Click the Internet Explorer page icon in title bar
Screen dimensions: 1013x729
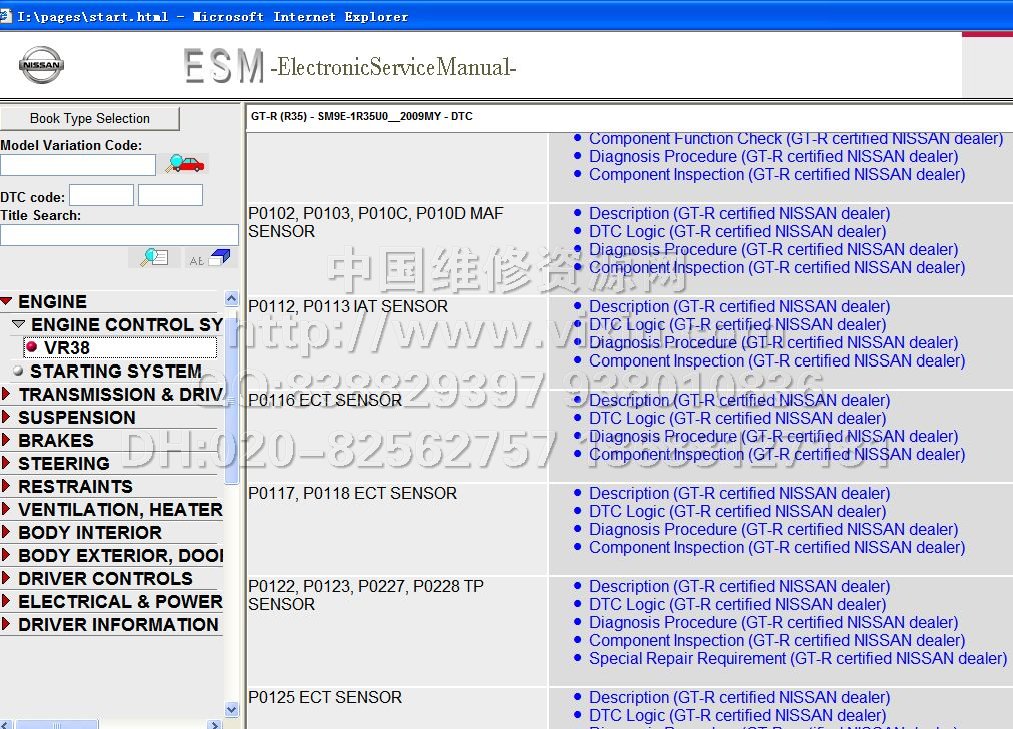6,16
